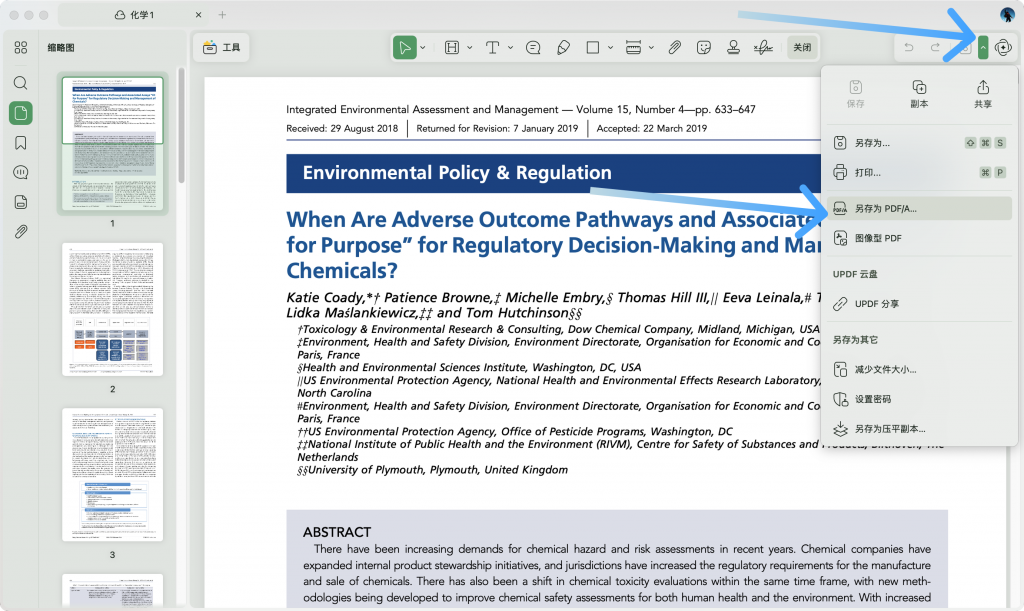The height and width of the screenshot is (611, 1024).
Task: Click the 'Environmental Policy & Regulation' banner text
Action: click(457, 172)
